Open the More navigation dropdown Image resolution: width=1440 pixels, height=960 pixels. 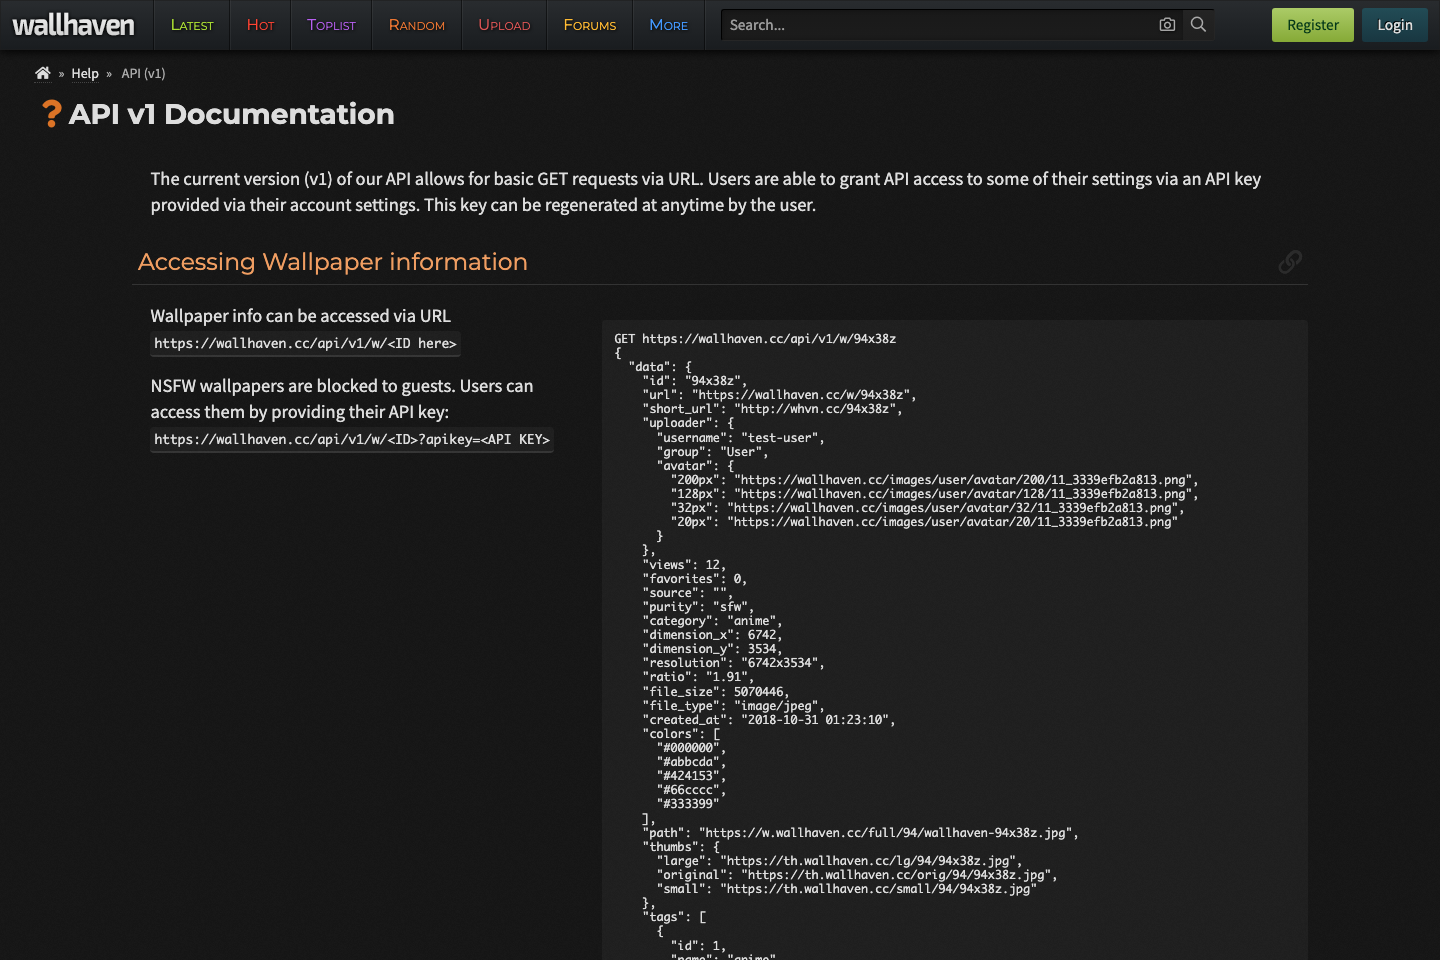click(668, 25)
